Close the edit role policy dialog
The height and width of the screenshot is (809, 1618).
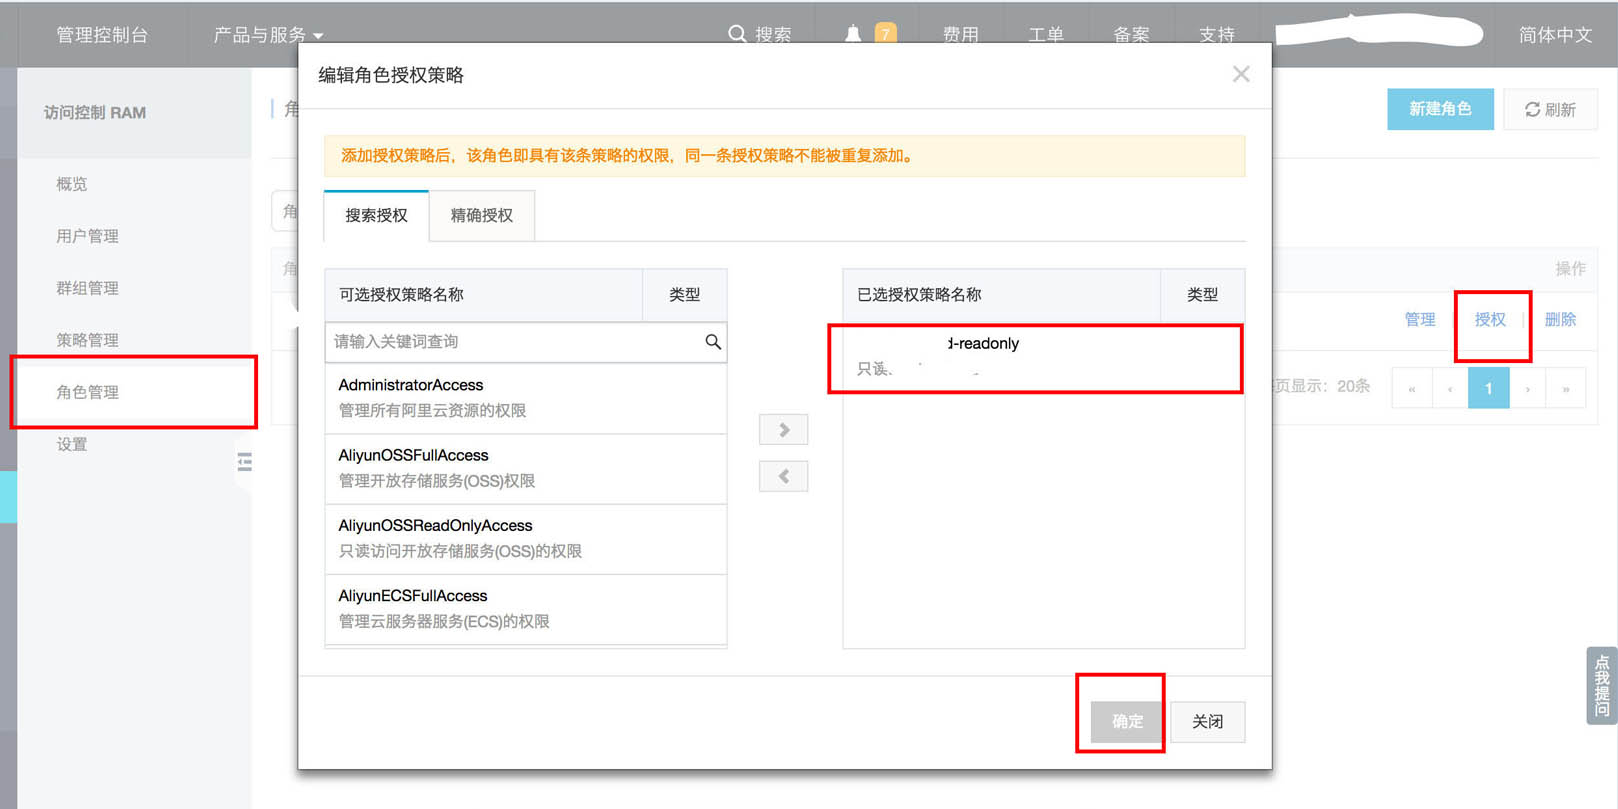(x=1241, y=74)
